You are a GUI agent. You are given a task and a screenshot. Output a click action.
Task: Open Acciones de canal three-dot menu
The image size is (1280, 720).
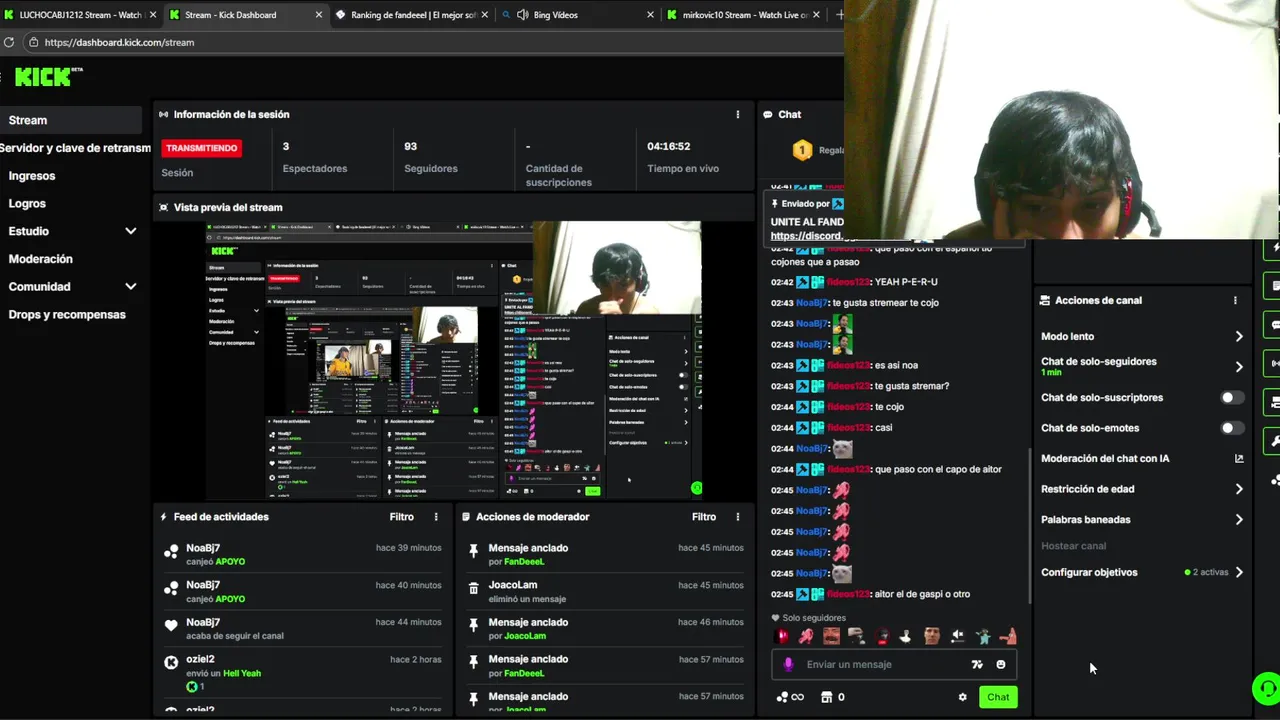[1235, 300]
